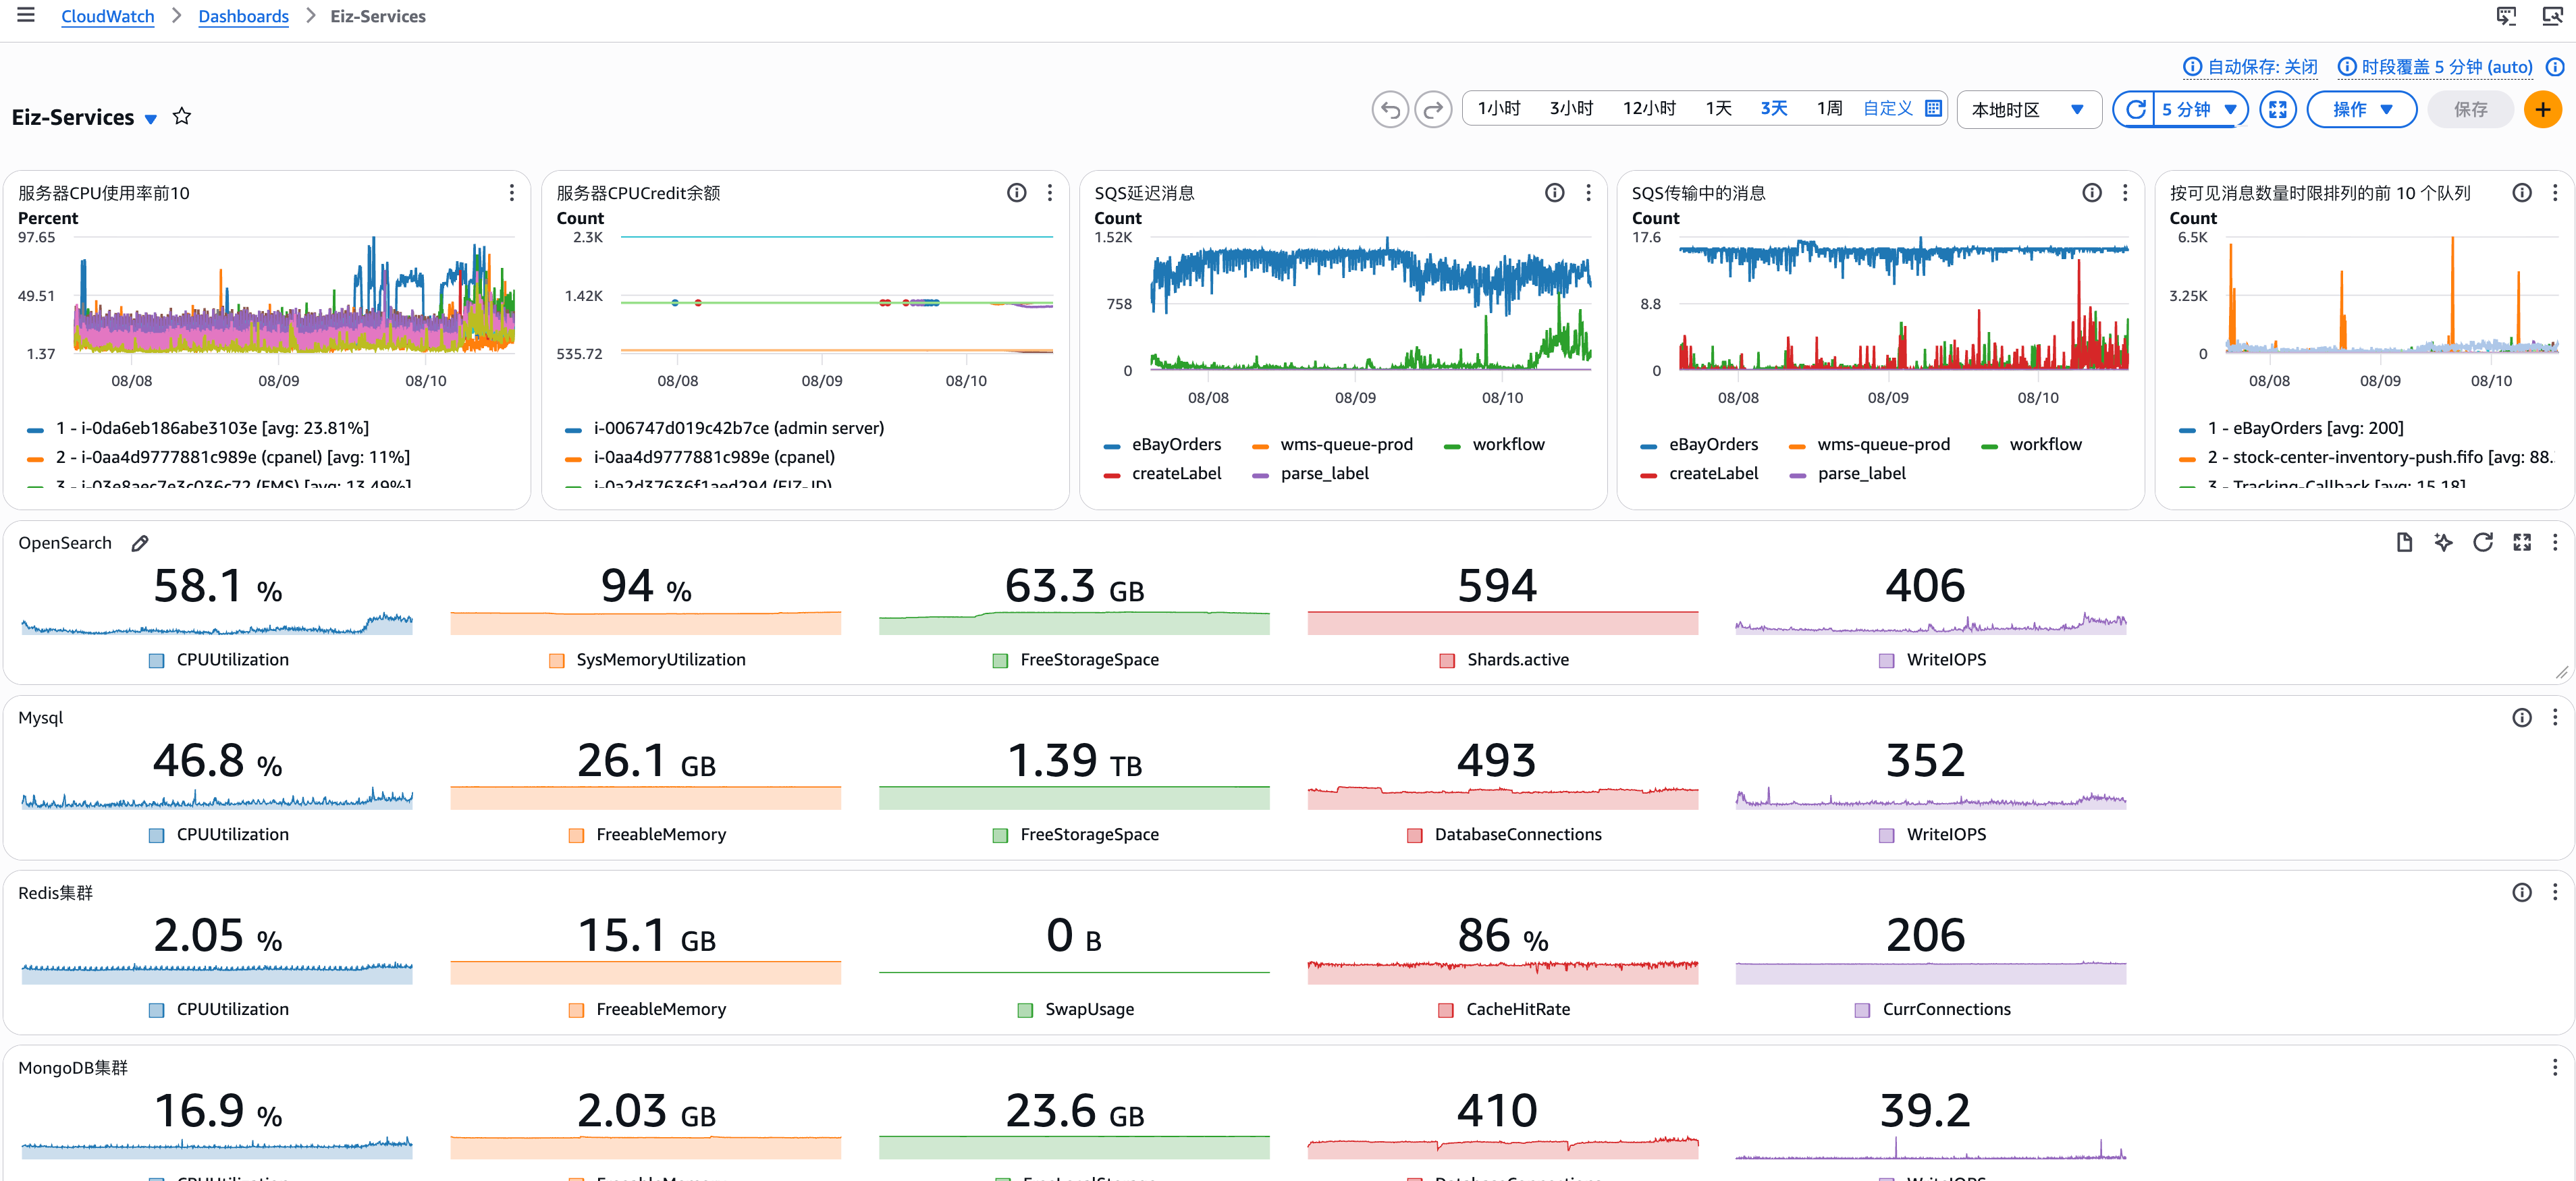Open the top-right feedback screen icon
Screen dimensions: 2576x1181
coord(2506,16)
